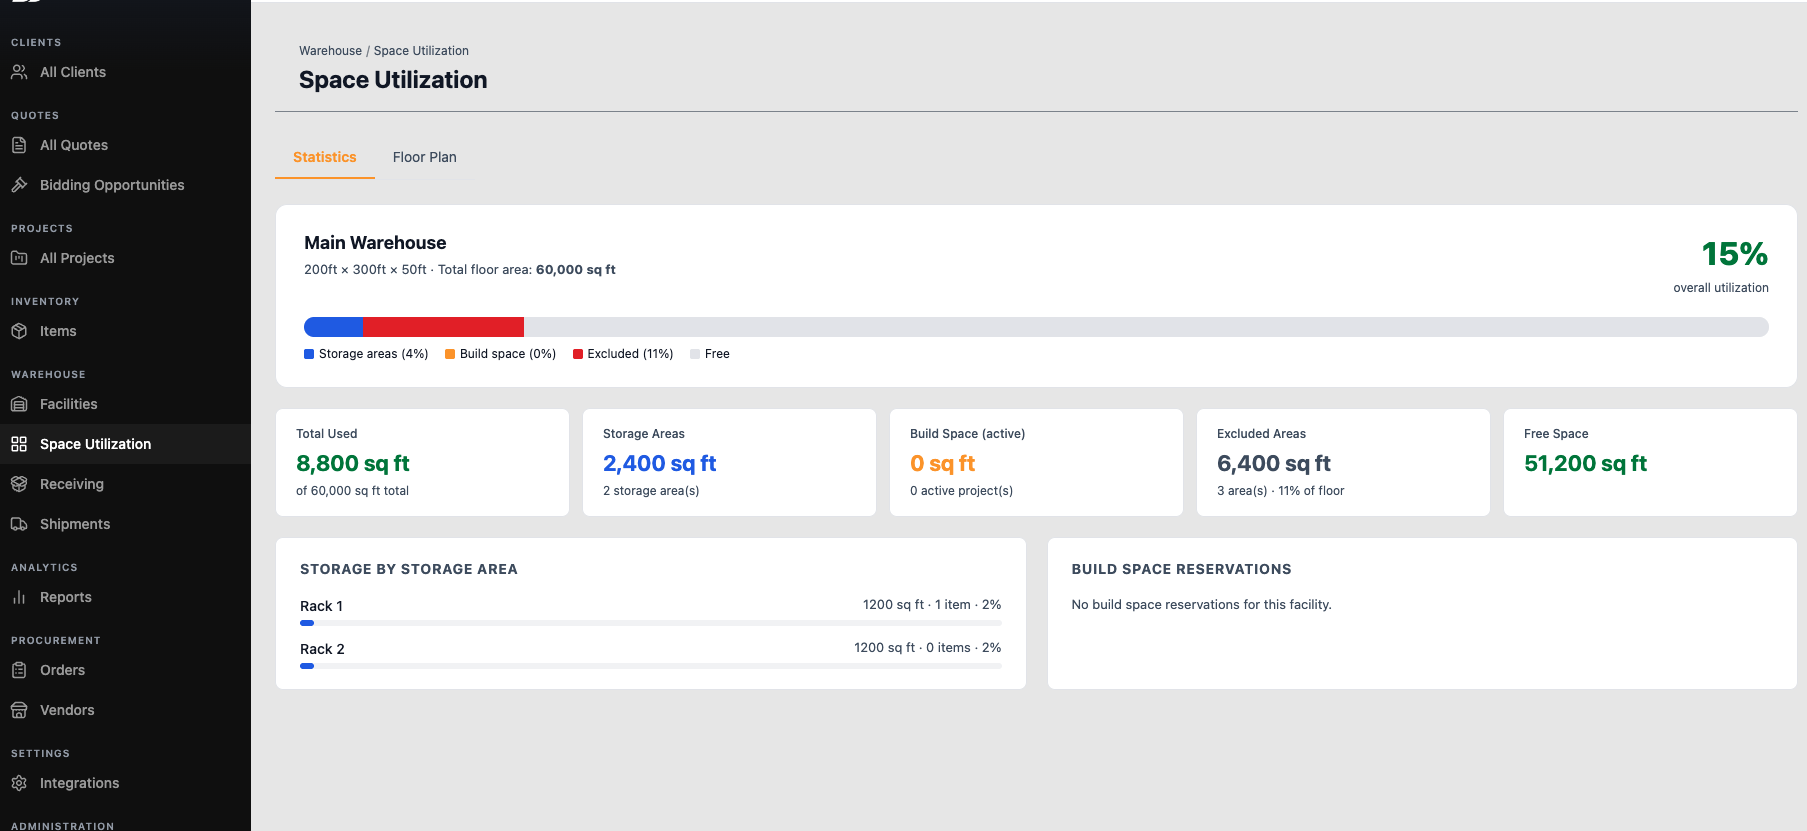Click the All Projects icon
The height and width of the screenshot is (831, 1807).
19,258
